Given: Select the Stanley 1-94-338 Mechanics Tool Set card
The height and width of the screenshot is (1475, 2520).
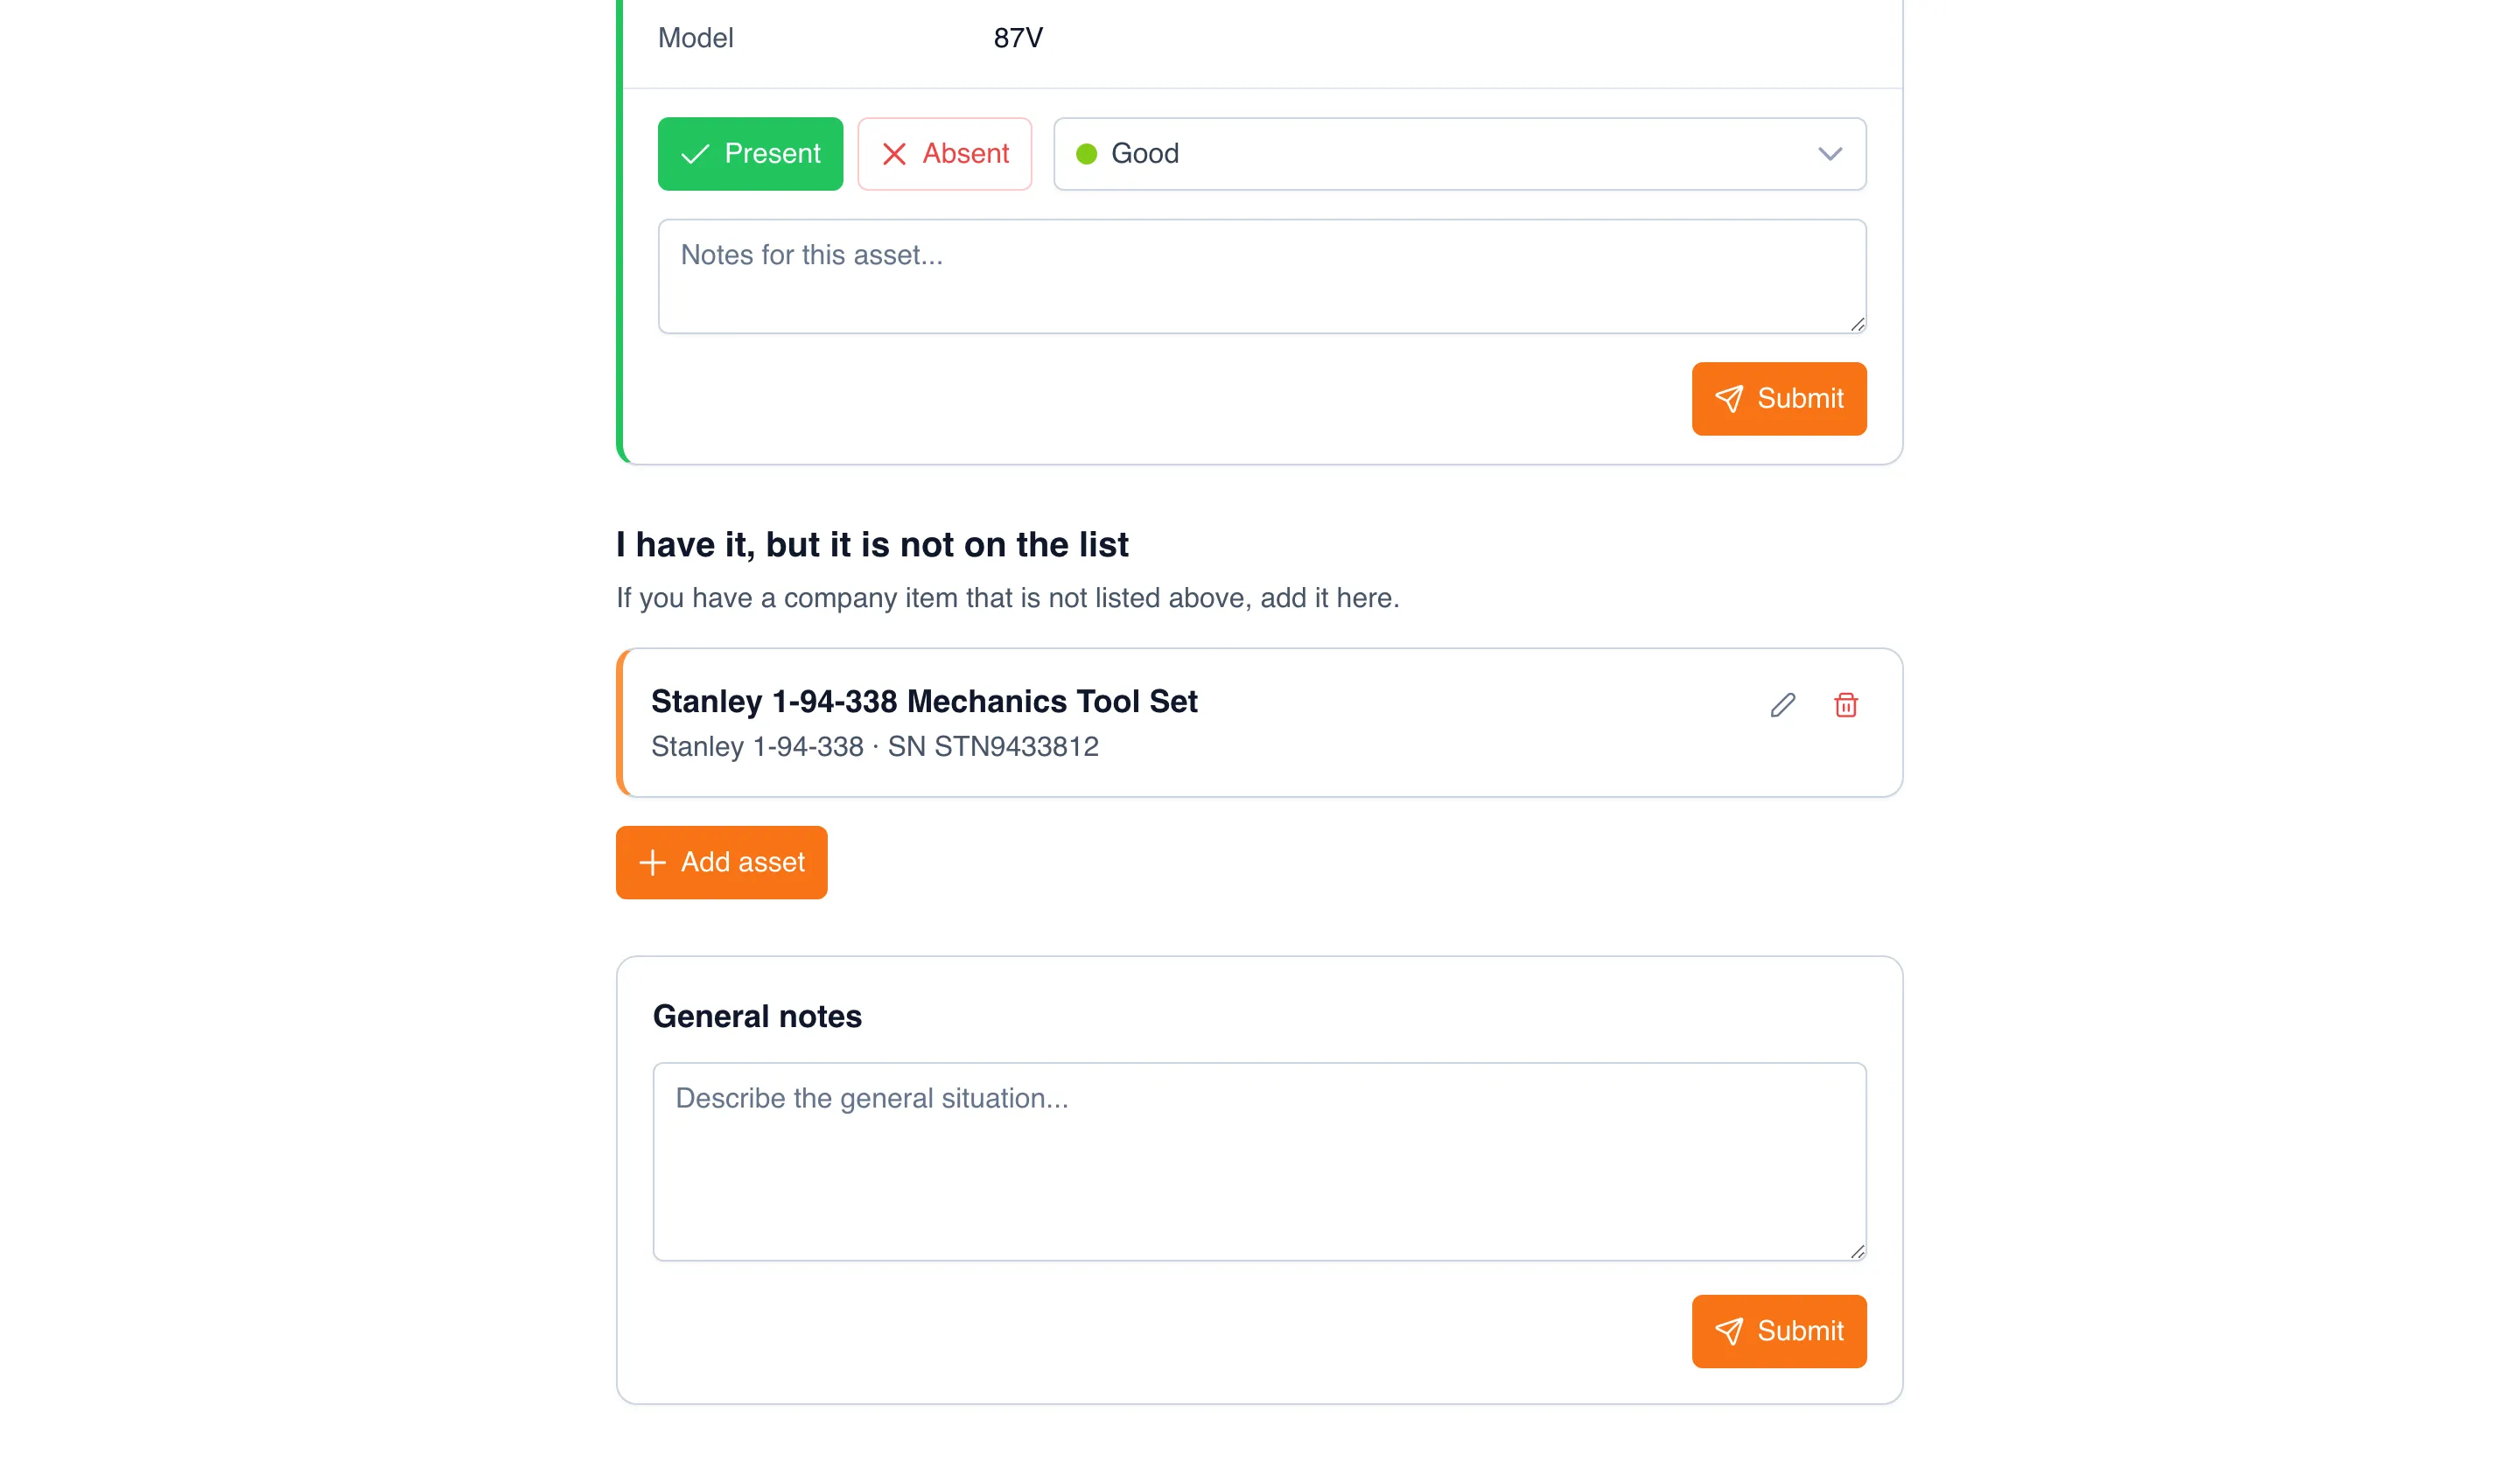Looking at the screenshot, I should (x=1259, y=723).
